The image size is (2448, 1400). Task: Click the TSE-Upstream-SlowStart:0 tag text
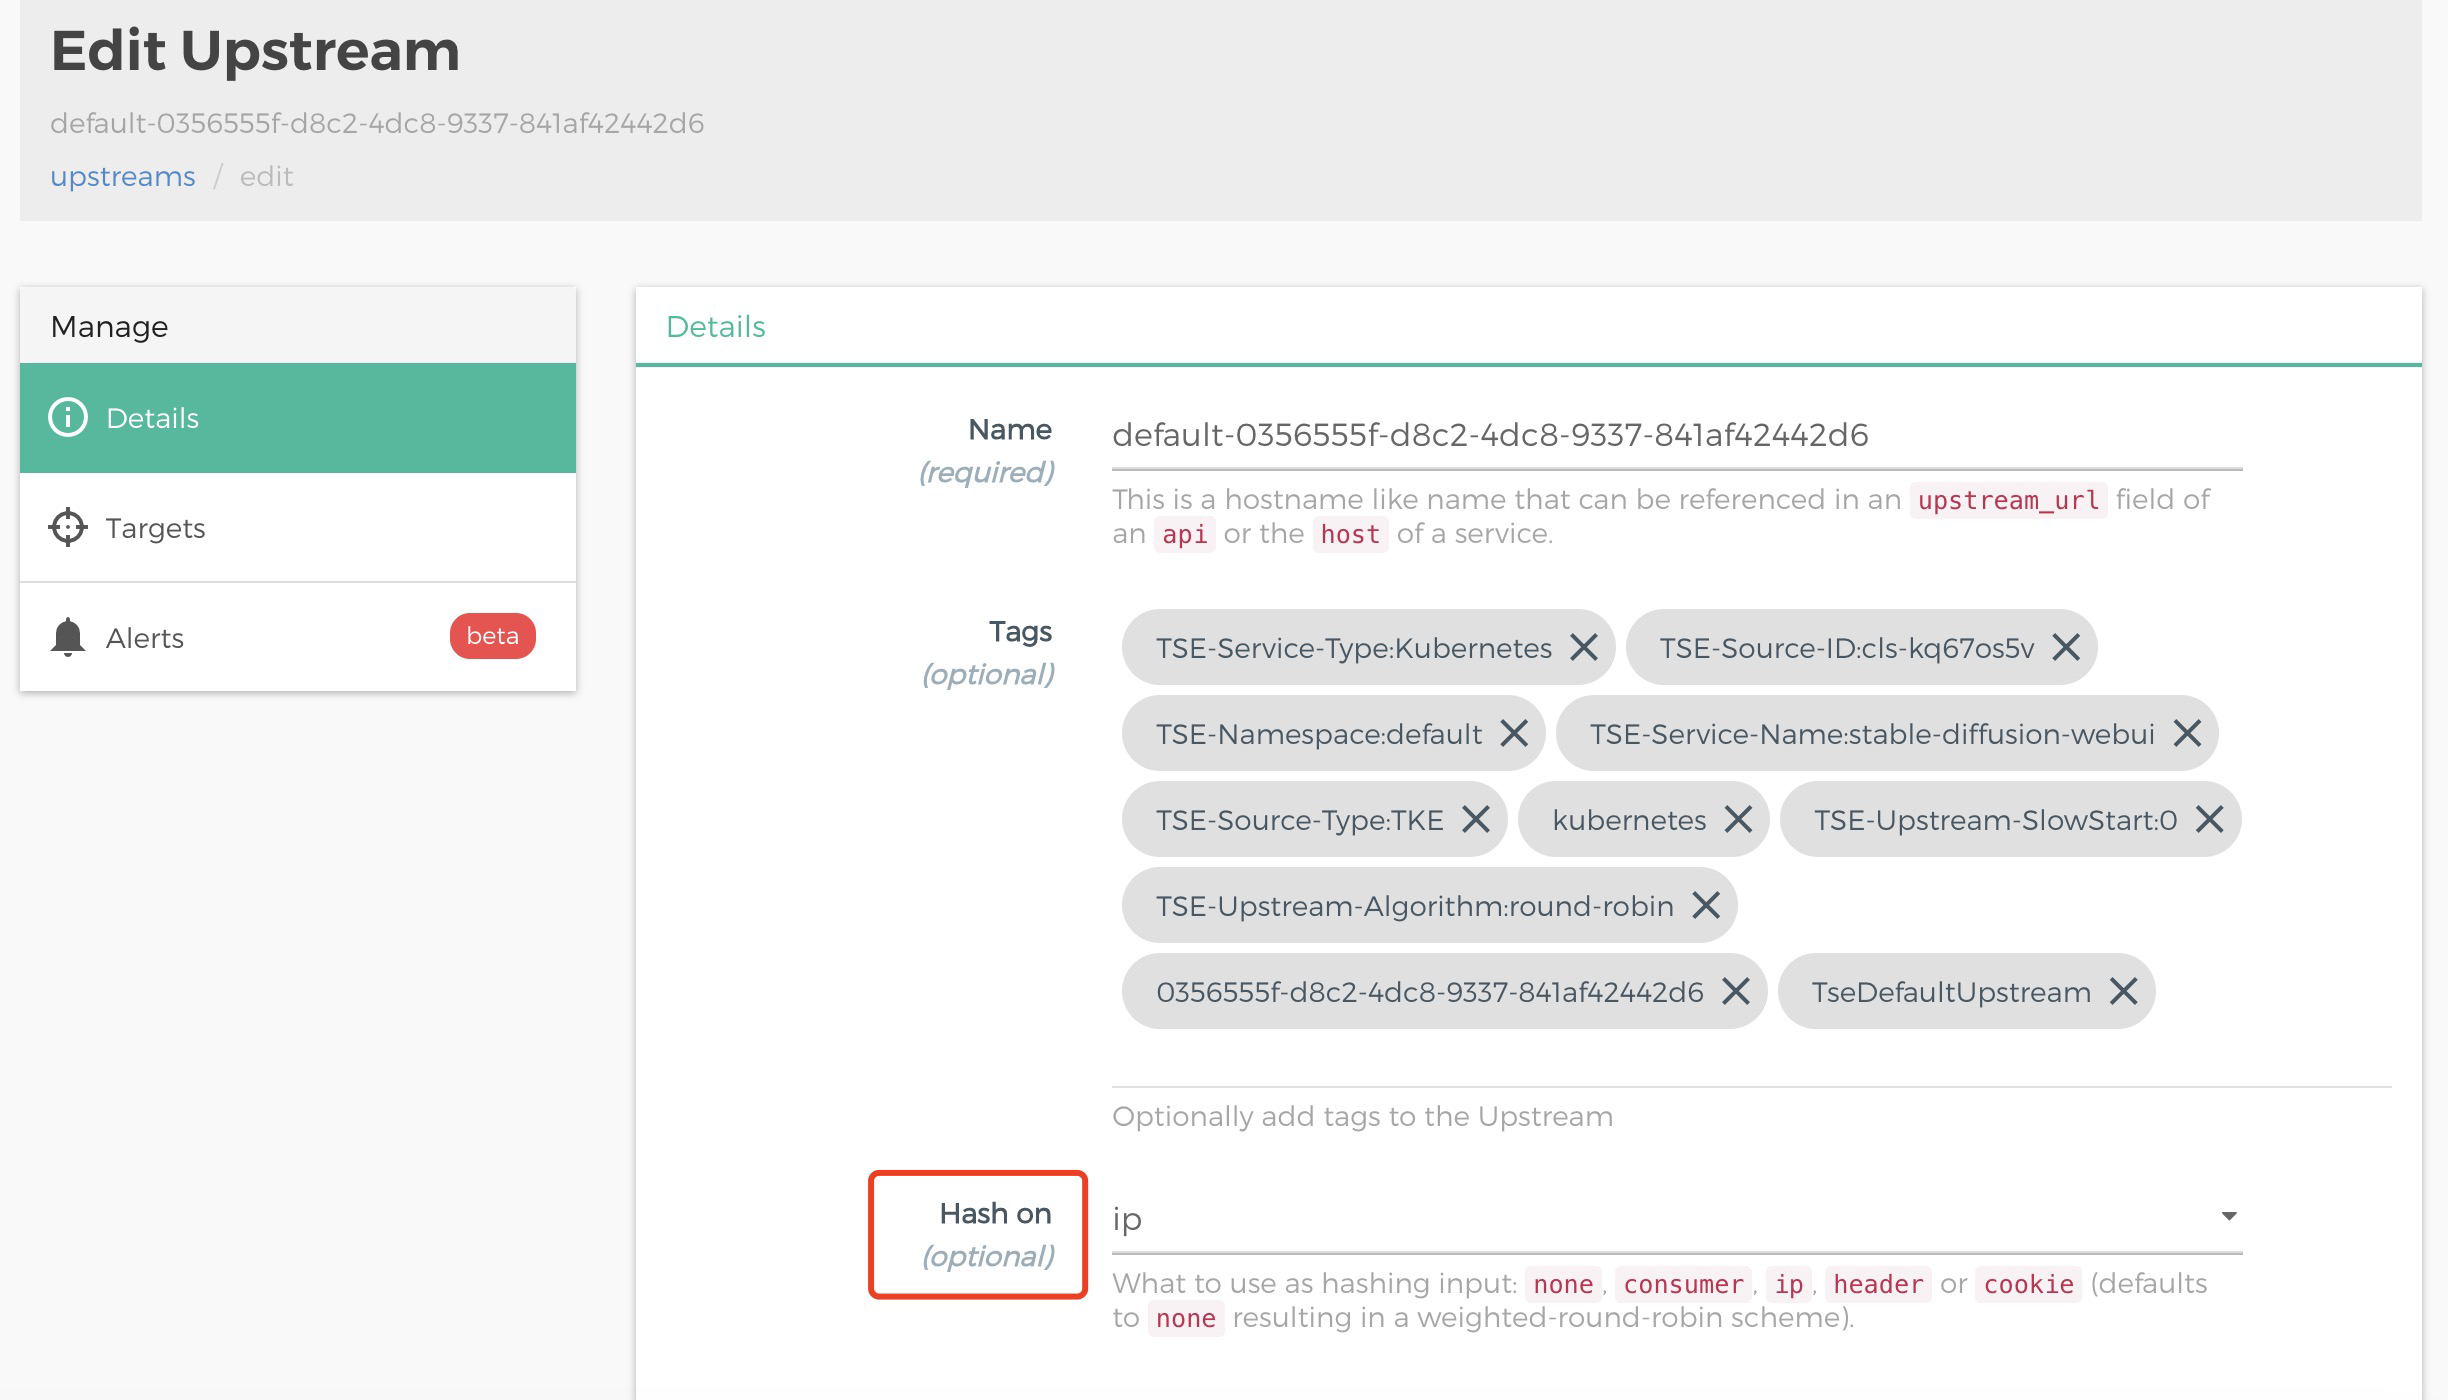(x=1995, y=821)
